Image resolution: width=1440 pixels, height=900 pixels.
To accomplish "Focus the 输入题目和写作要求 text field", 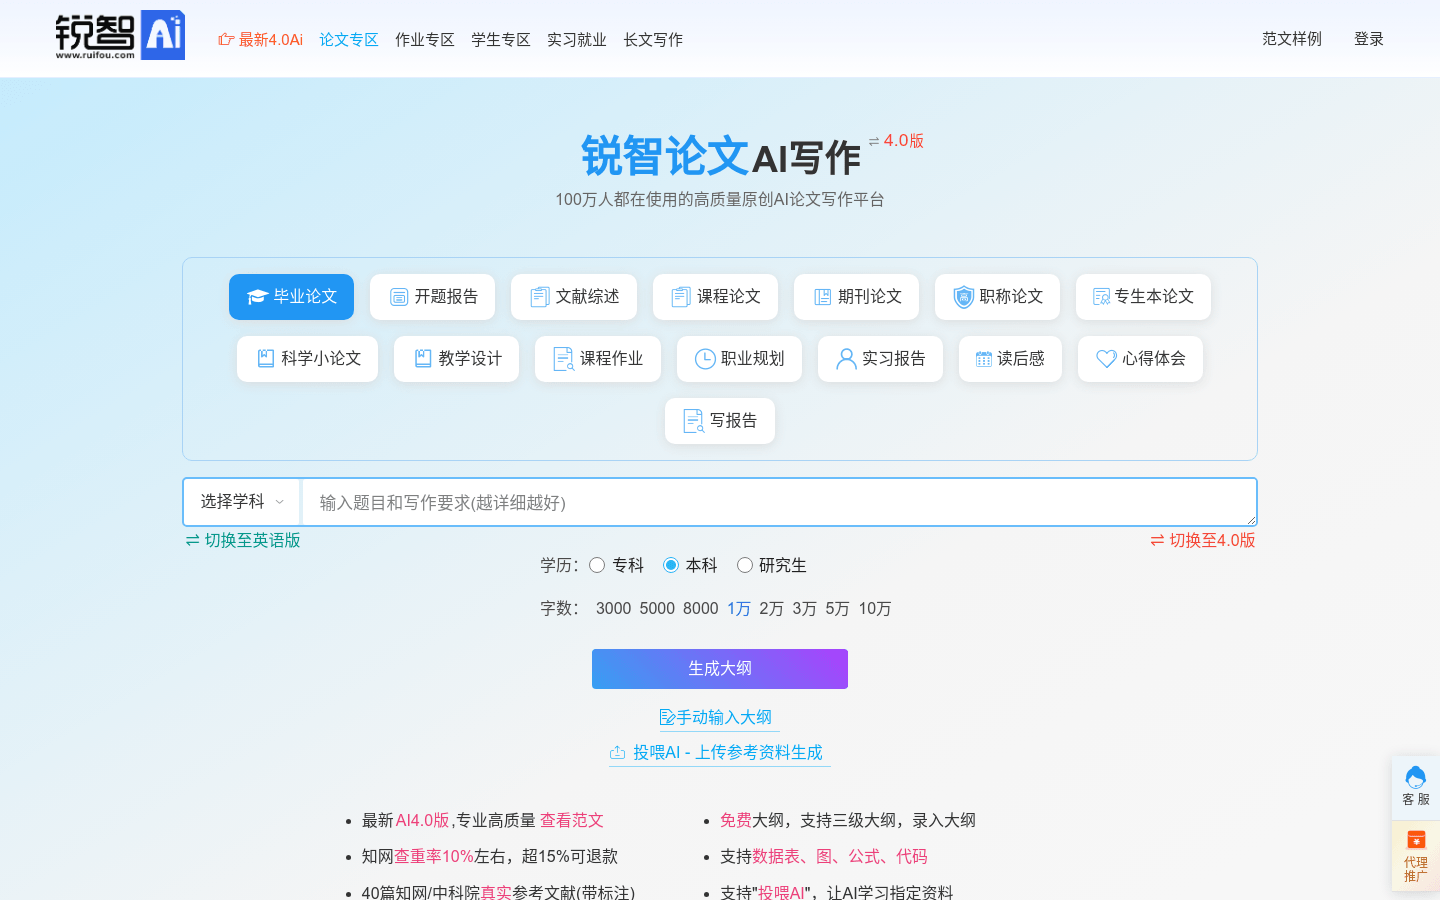I will pos(779,502).
